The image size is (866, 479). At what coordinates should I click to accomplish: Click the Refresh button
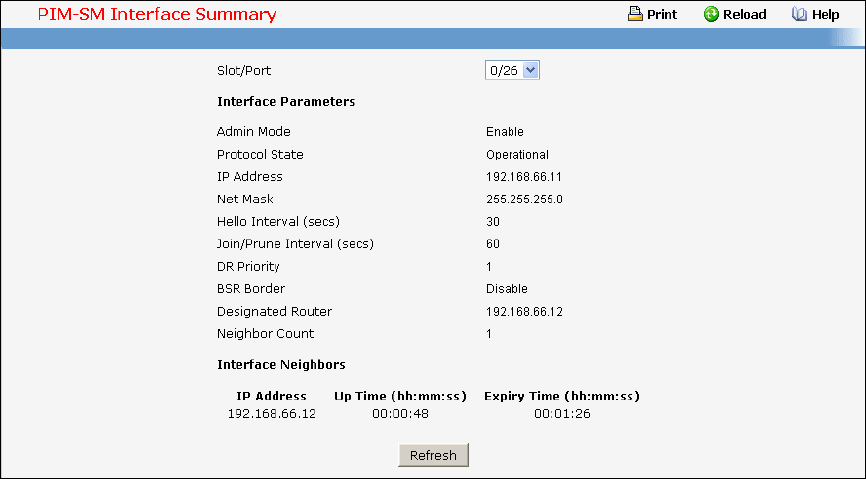(x=433, y=455)
